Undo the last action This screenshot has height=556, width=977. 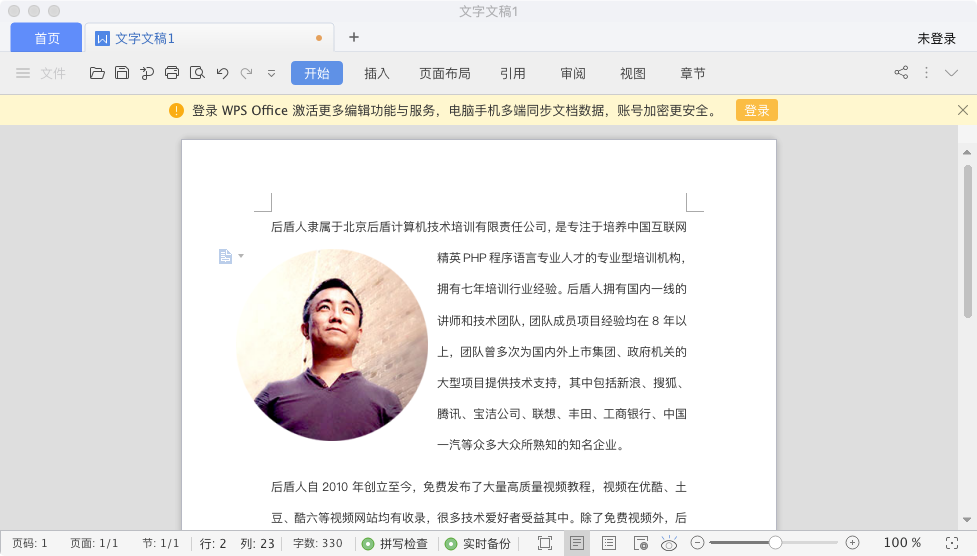[x=222, y=73]
